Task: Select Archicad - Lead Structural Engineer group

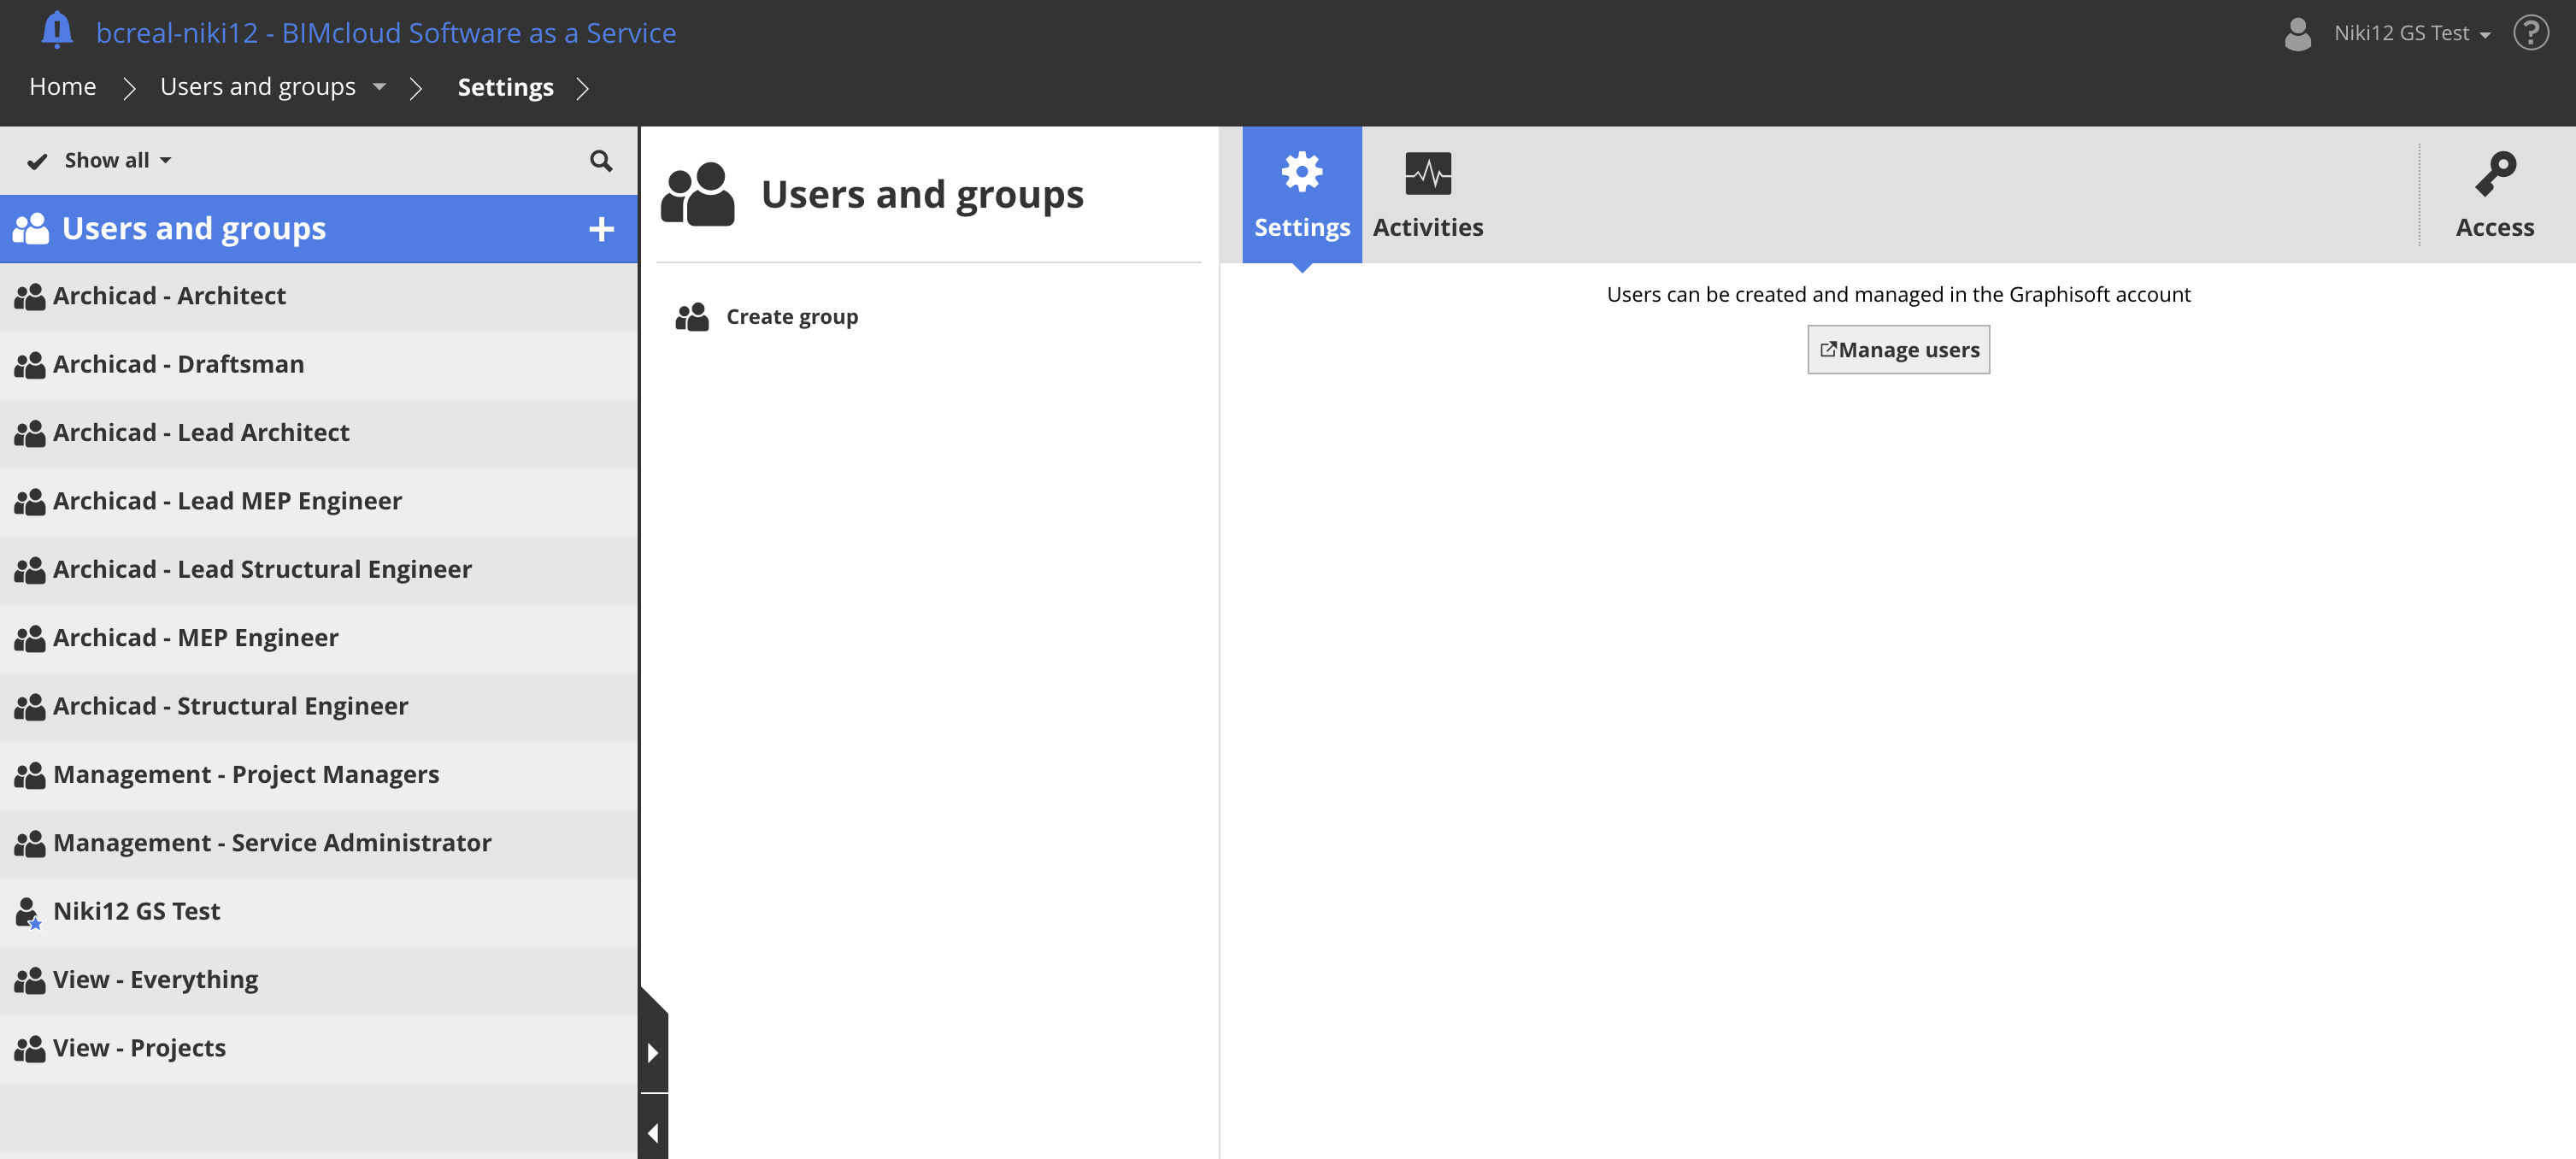Action: [x=319, y=570]
